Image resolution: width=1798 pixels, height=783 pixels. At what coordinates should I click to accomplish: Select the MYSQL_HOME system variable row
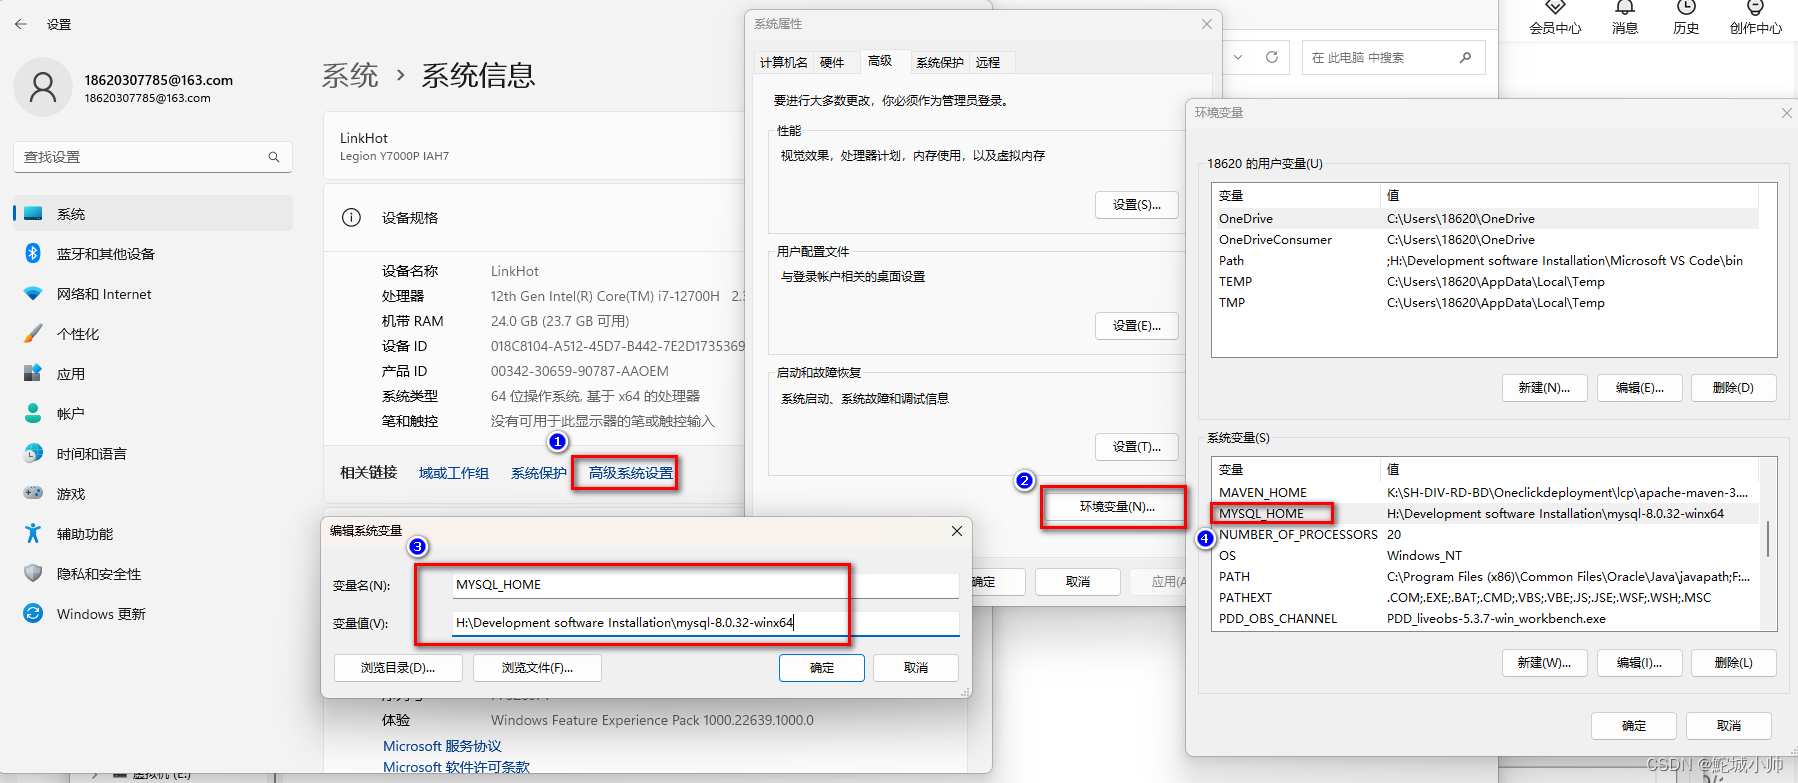(1485, 514)
